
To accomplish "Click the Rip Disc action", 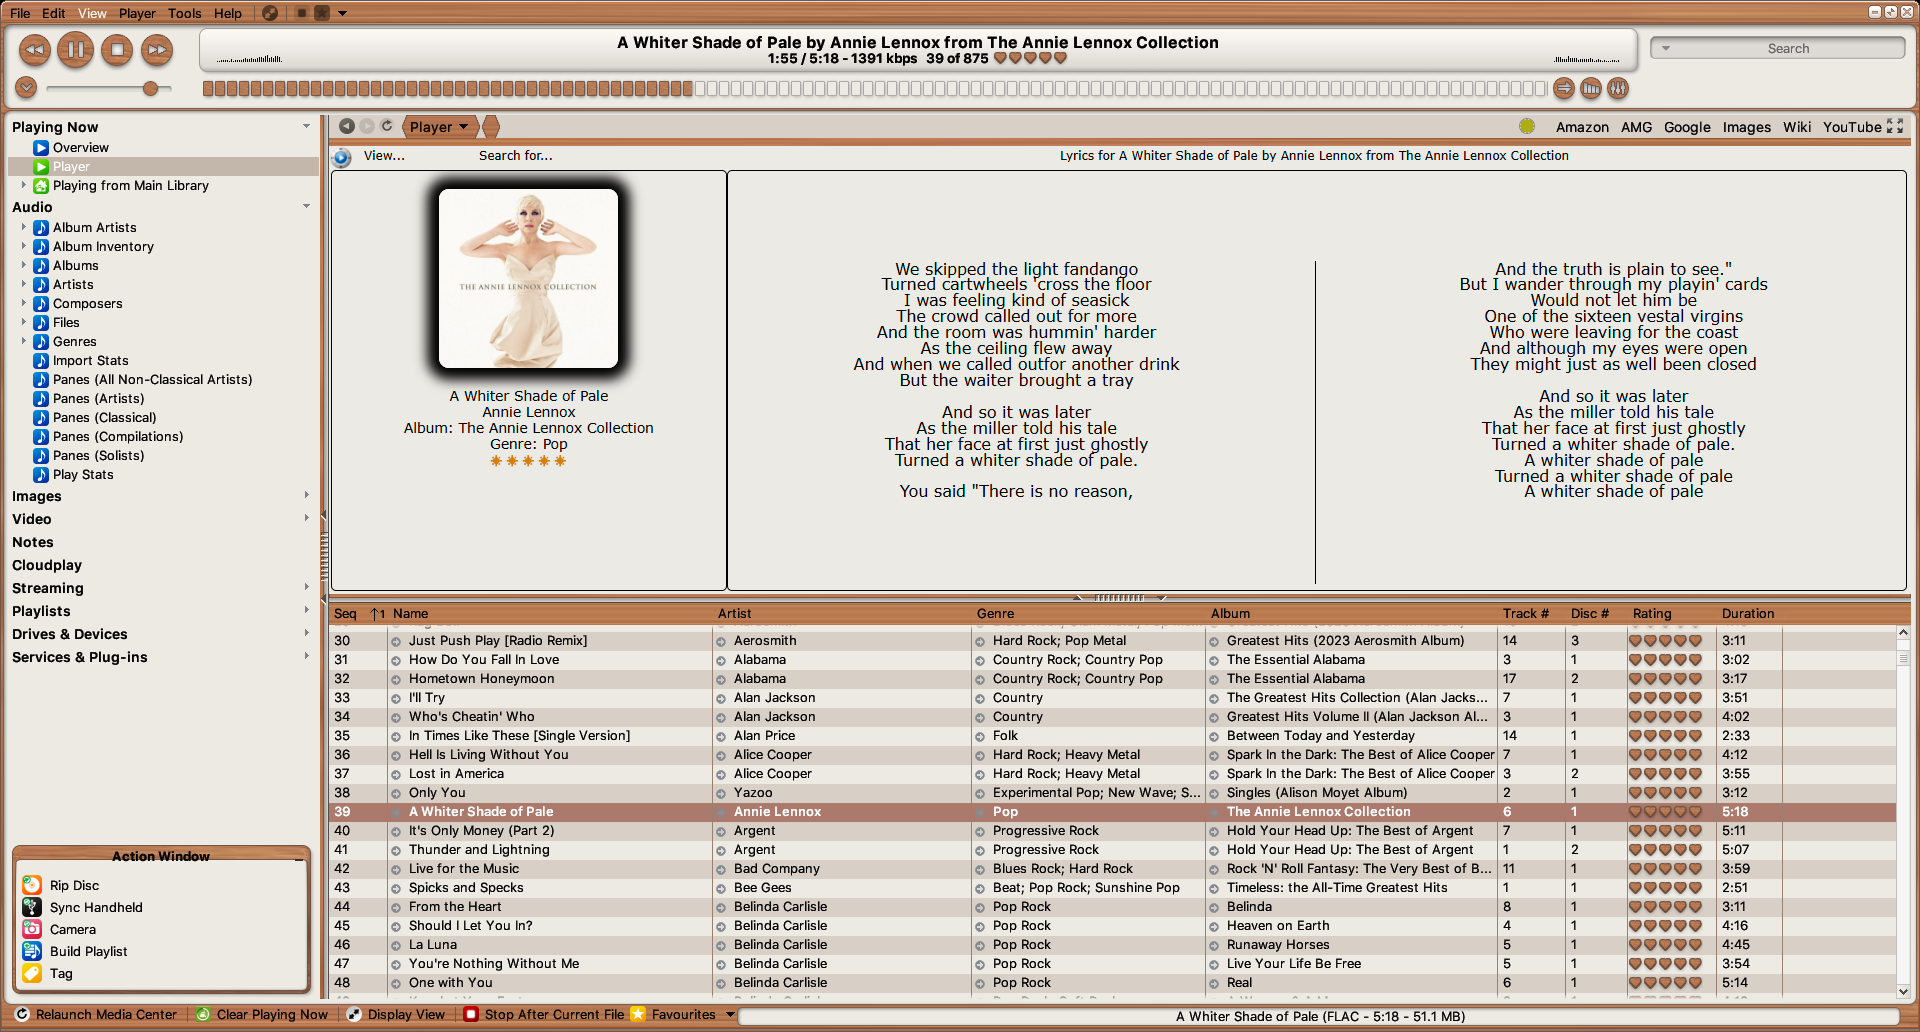I will coord(74,885).
